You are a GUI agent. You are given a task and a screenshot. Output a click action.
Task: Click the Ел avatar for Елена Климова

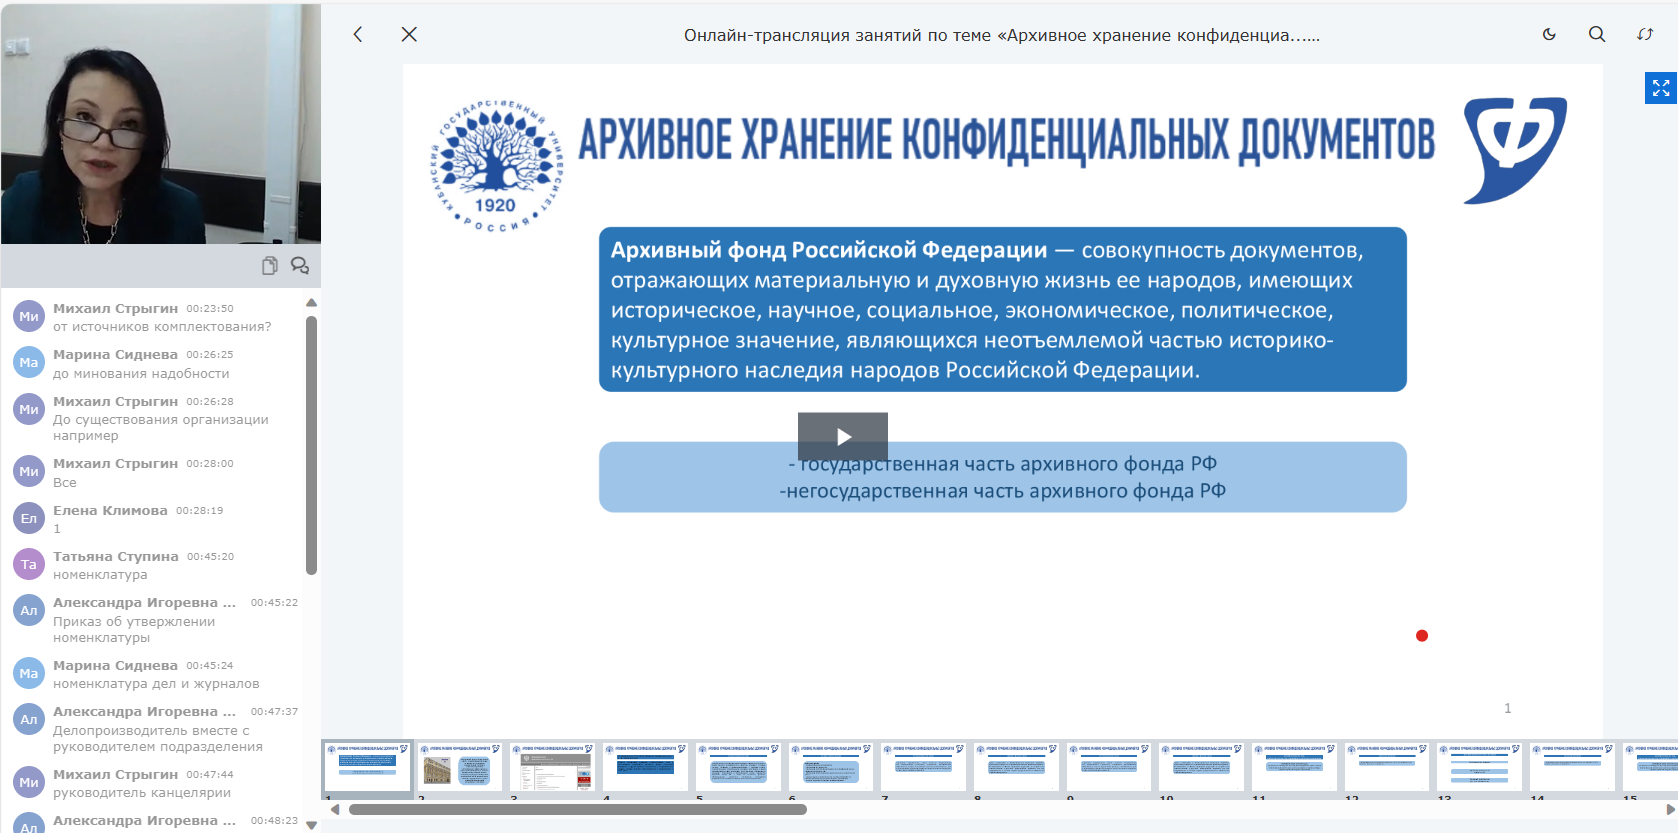point(29,518)
